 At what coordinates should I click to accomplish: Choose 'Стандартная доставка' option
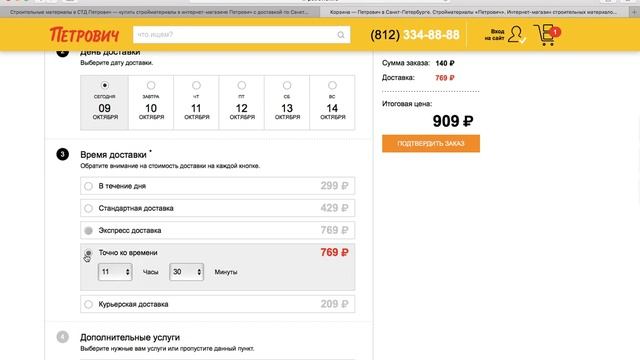coord(218,208)
